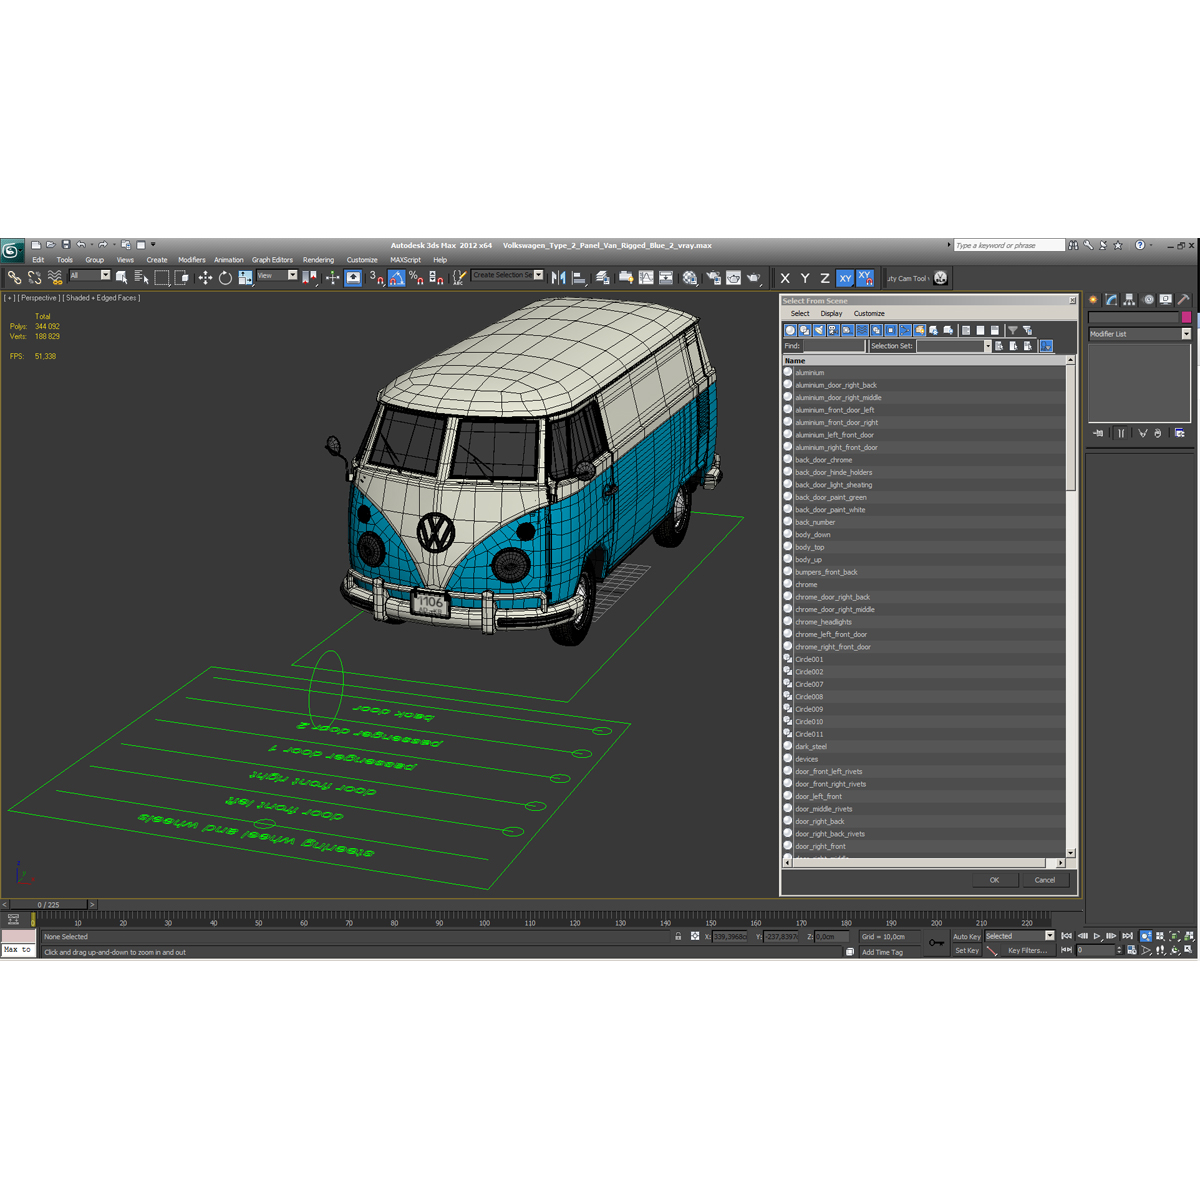
Task: Open the Mirror tool
Action: (x=558, y=278)
